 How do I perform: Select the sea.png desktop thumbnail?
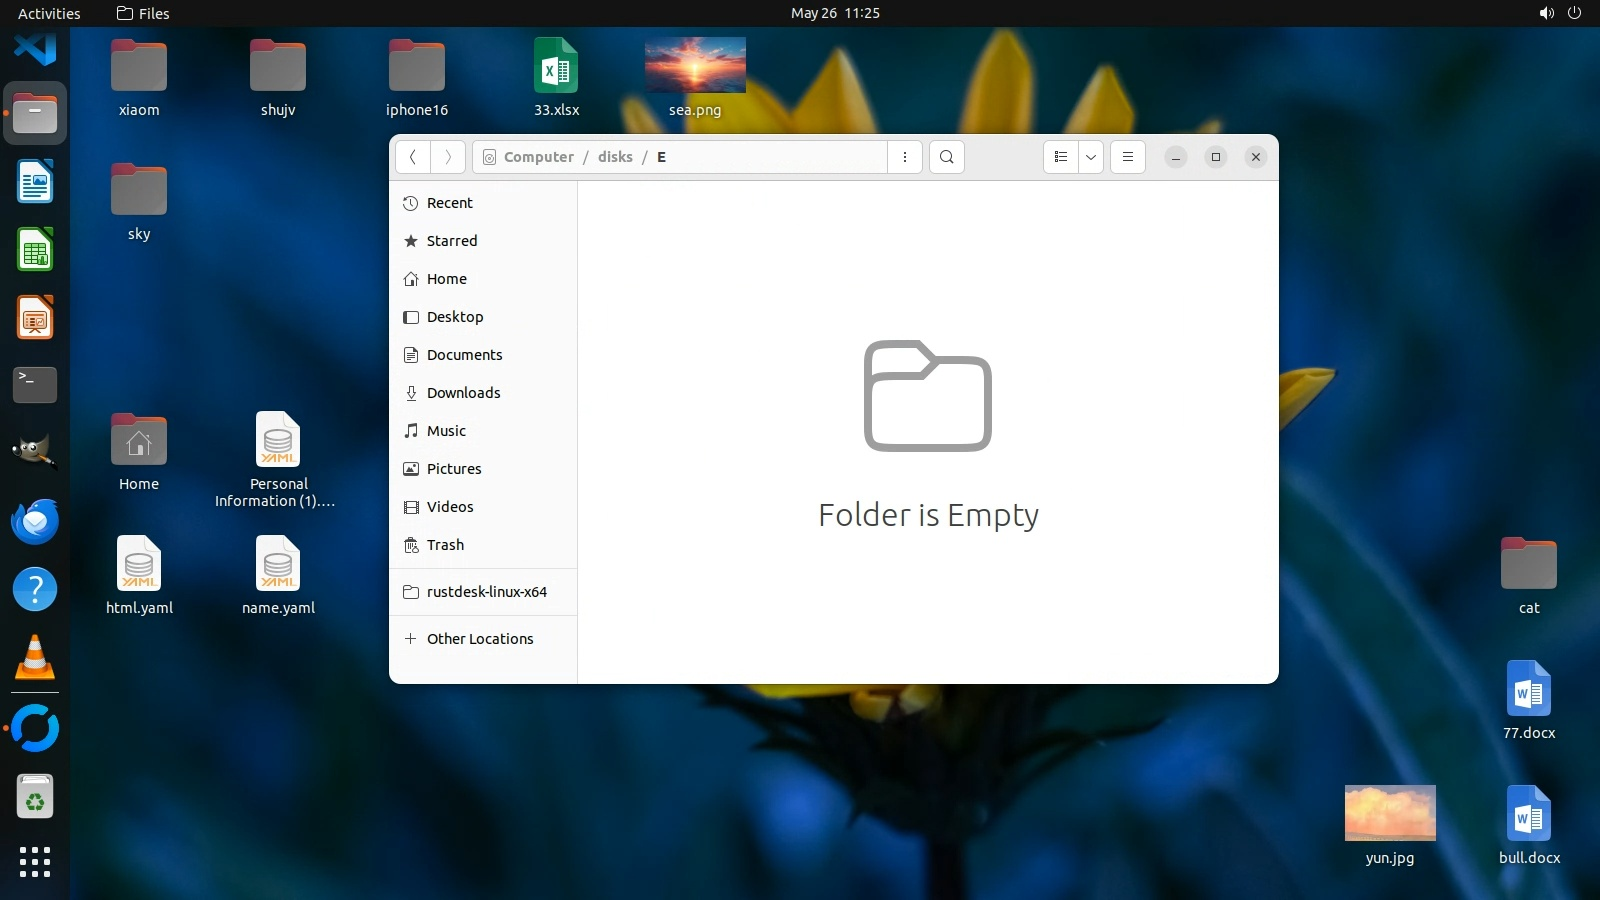(695, 66)
